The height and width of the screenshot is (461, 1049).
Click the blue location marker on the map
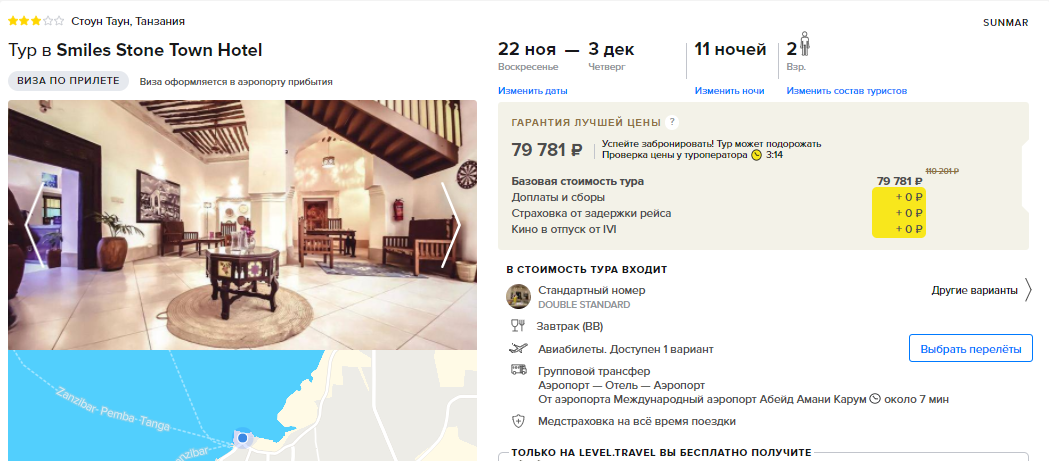point(243,438)
